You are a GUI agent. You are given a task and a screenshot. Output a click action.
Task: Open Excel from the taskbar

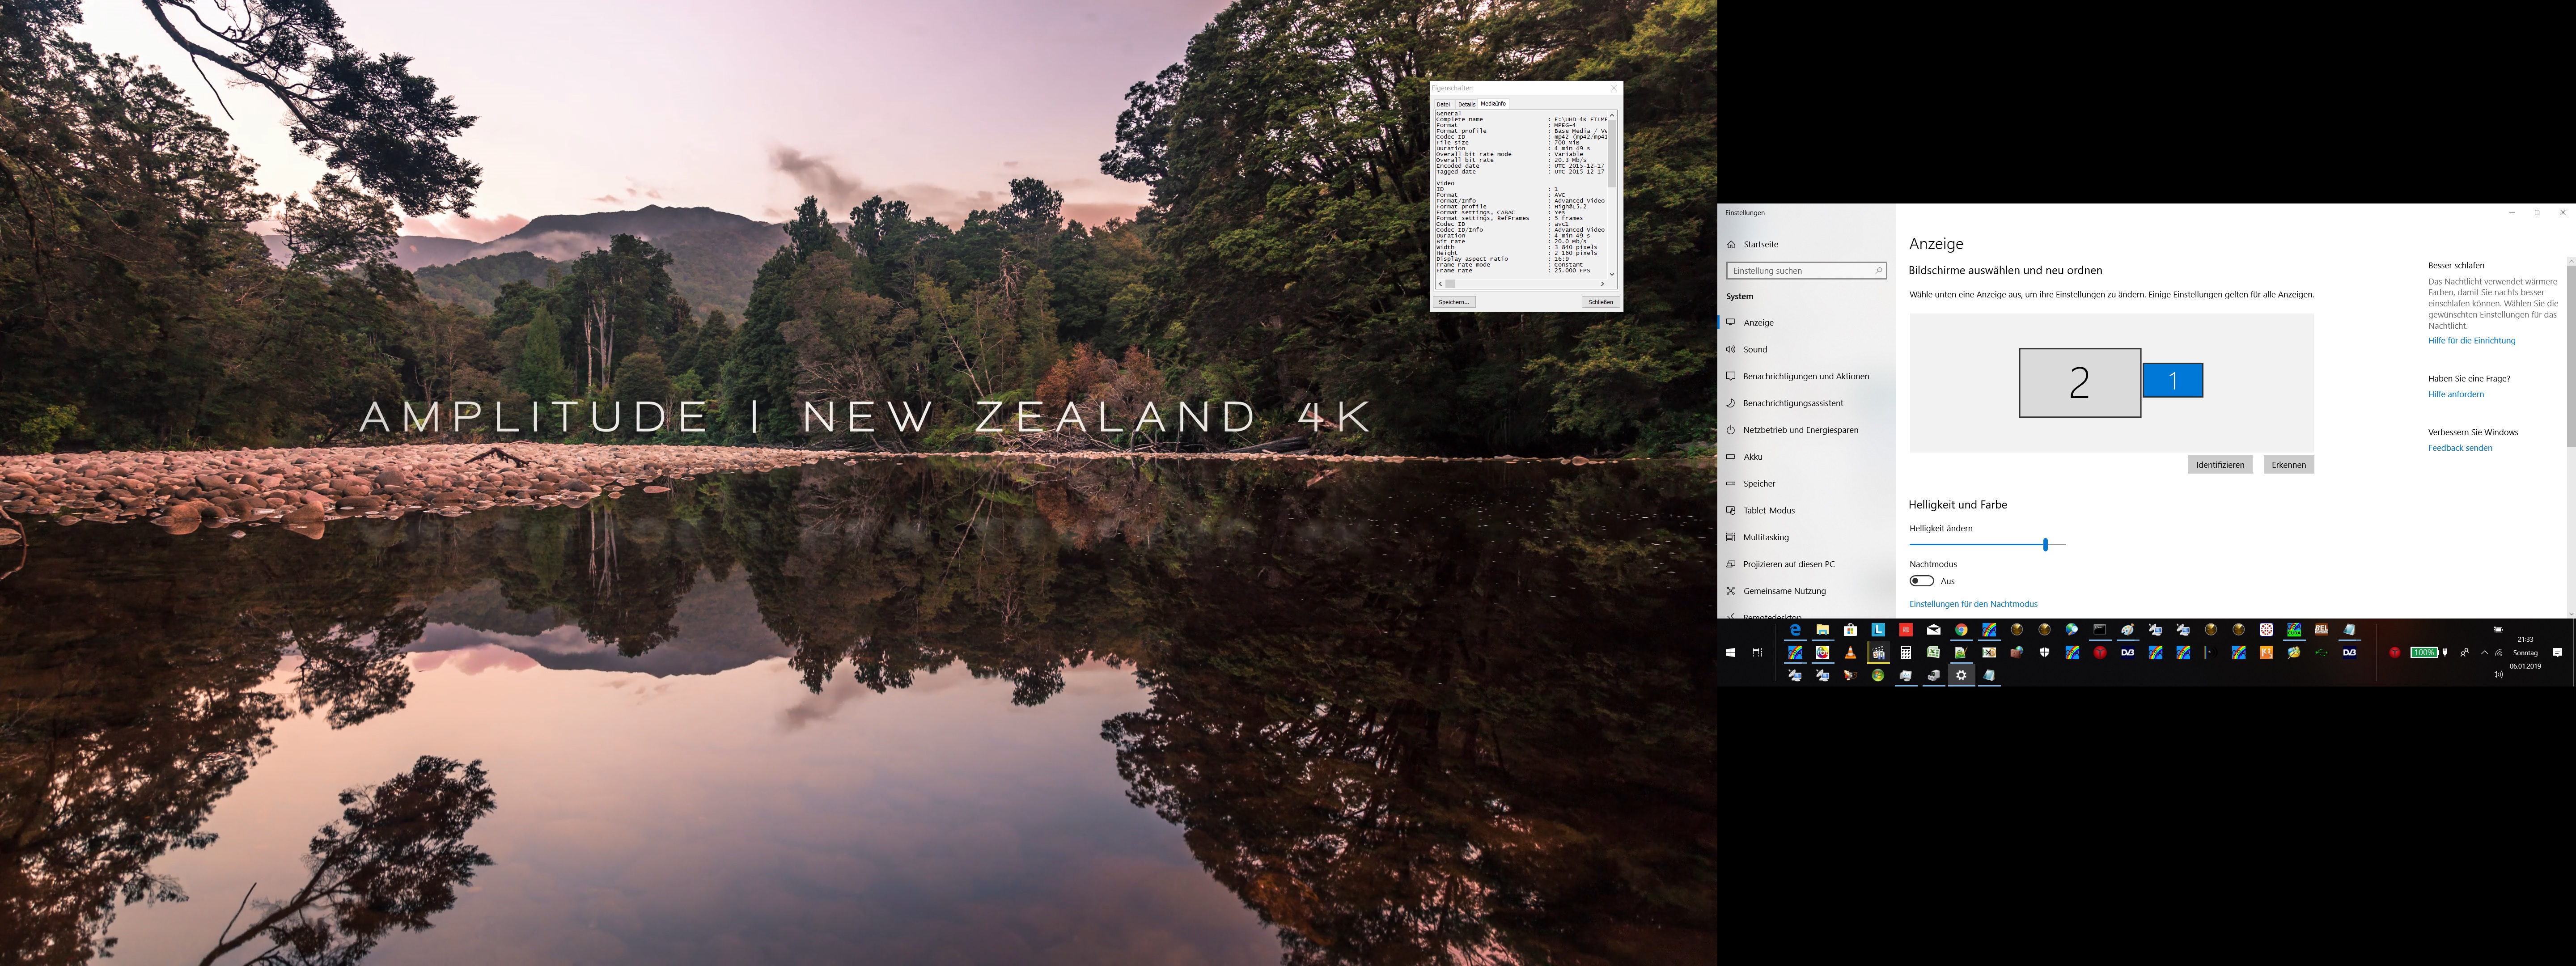pos(1934,653)
